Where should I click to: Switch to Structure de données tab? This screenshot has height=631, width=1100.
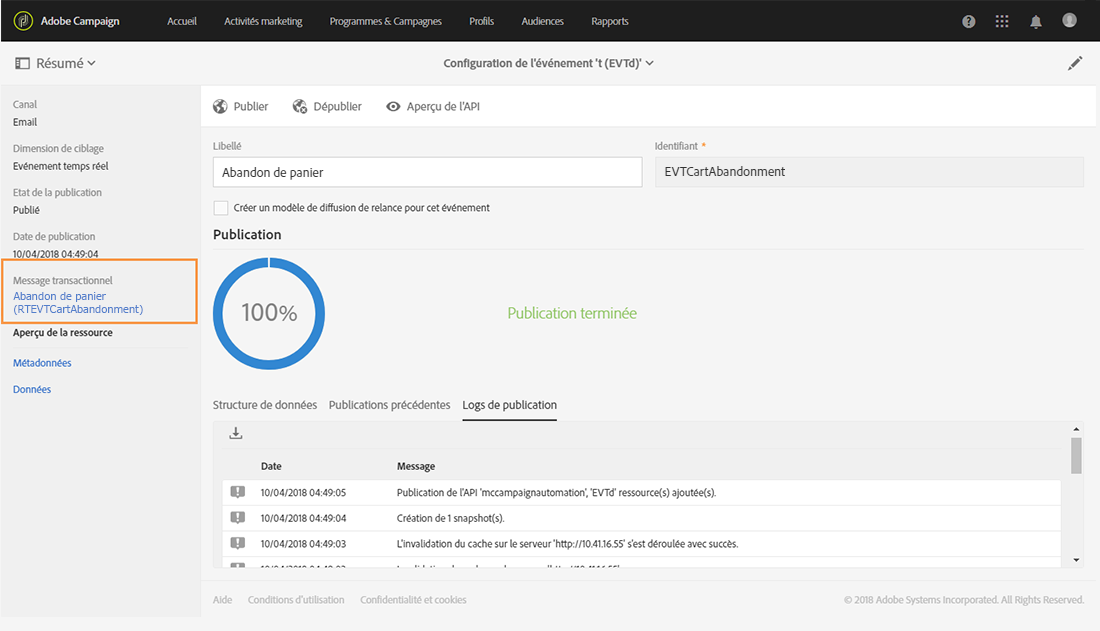click(x=264, y=405)
